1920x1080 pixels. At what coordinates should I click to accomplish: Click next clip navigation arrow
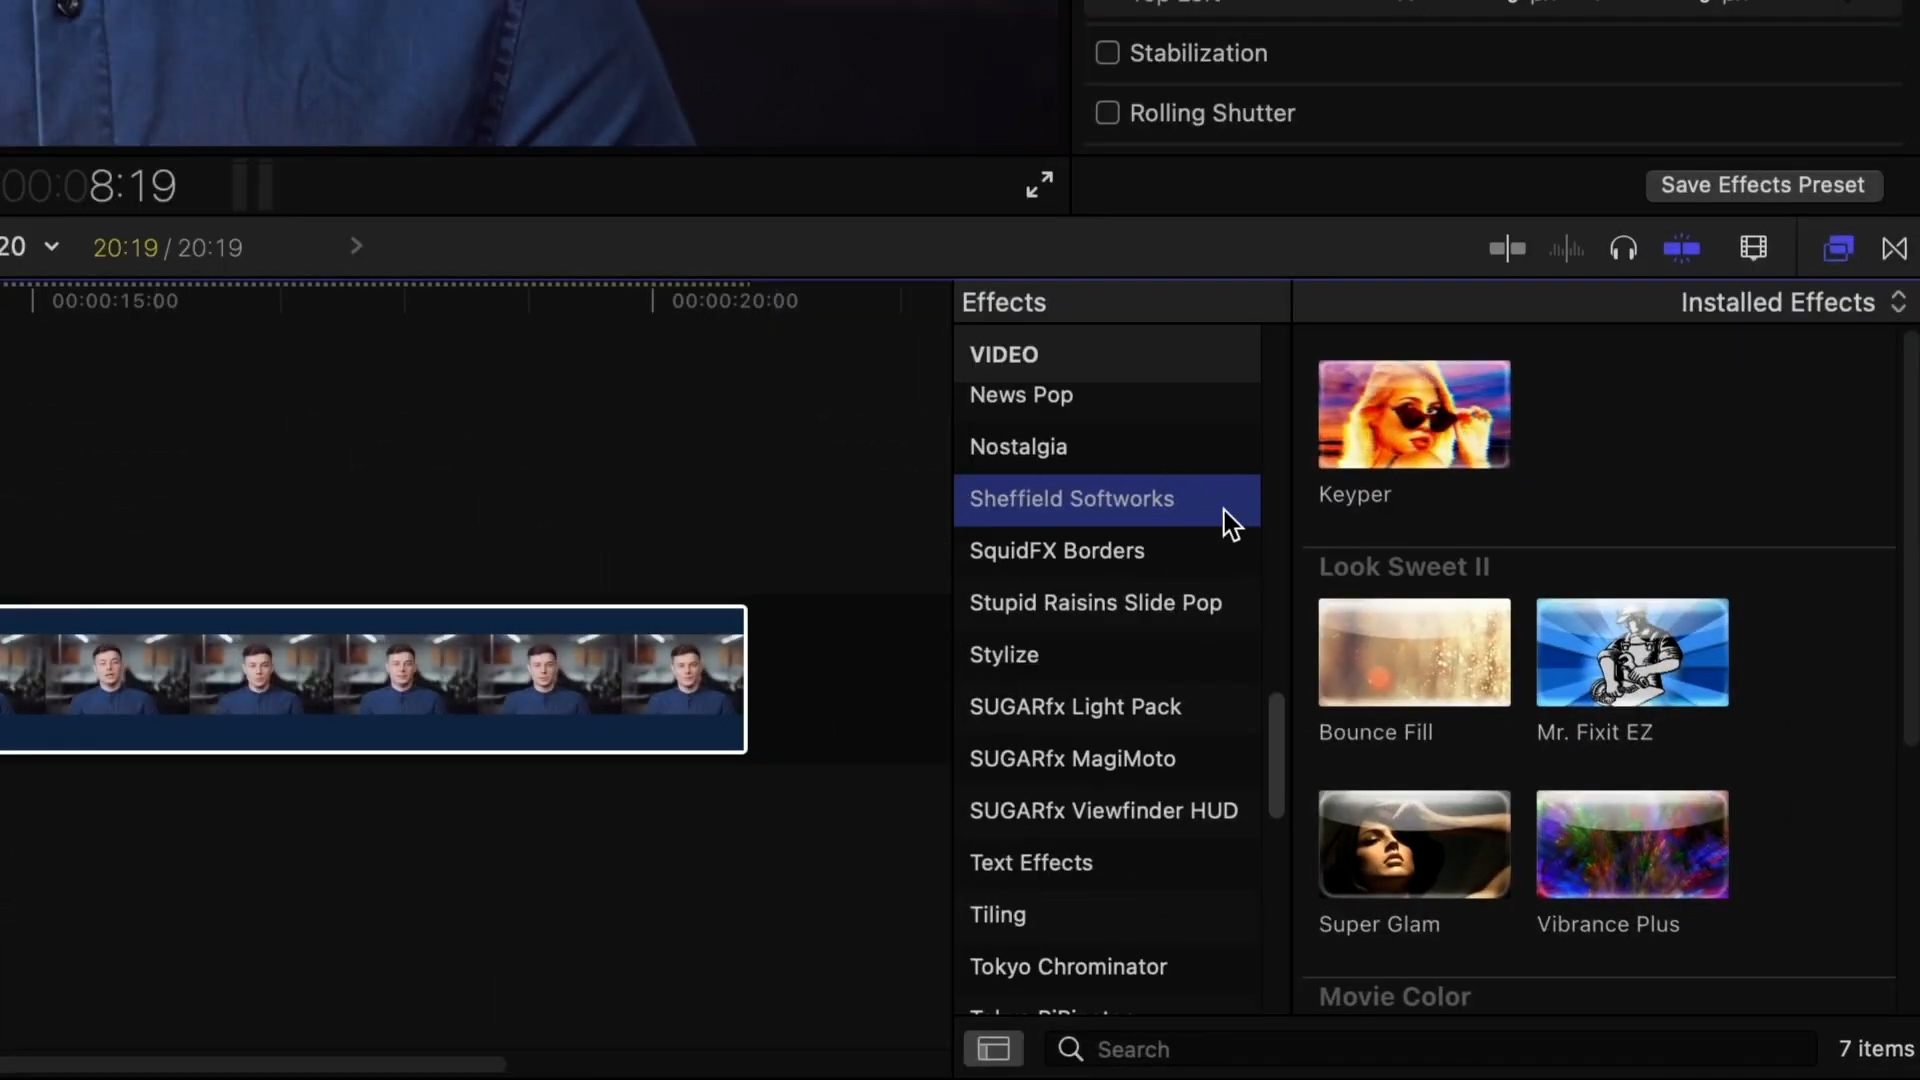tap(357, 247)
